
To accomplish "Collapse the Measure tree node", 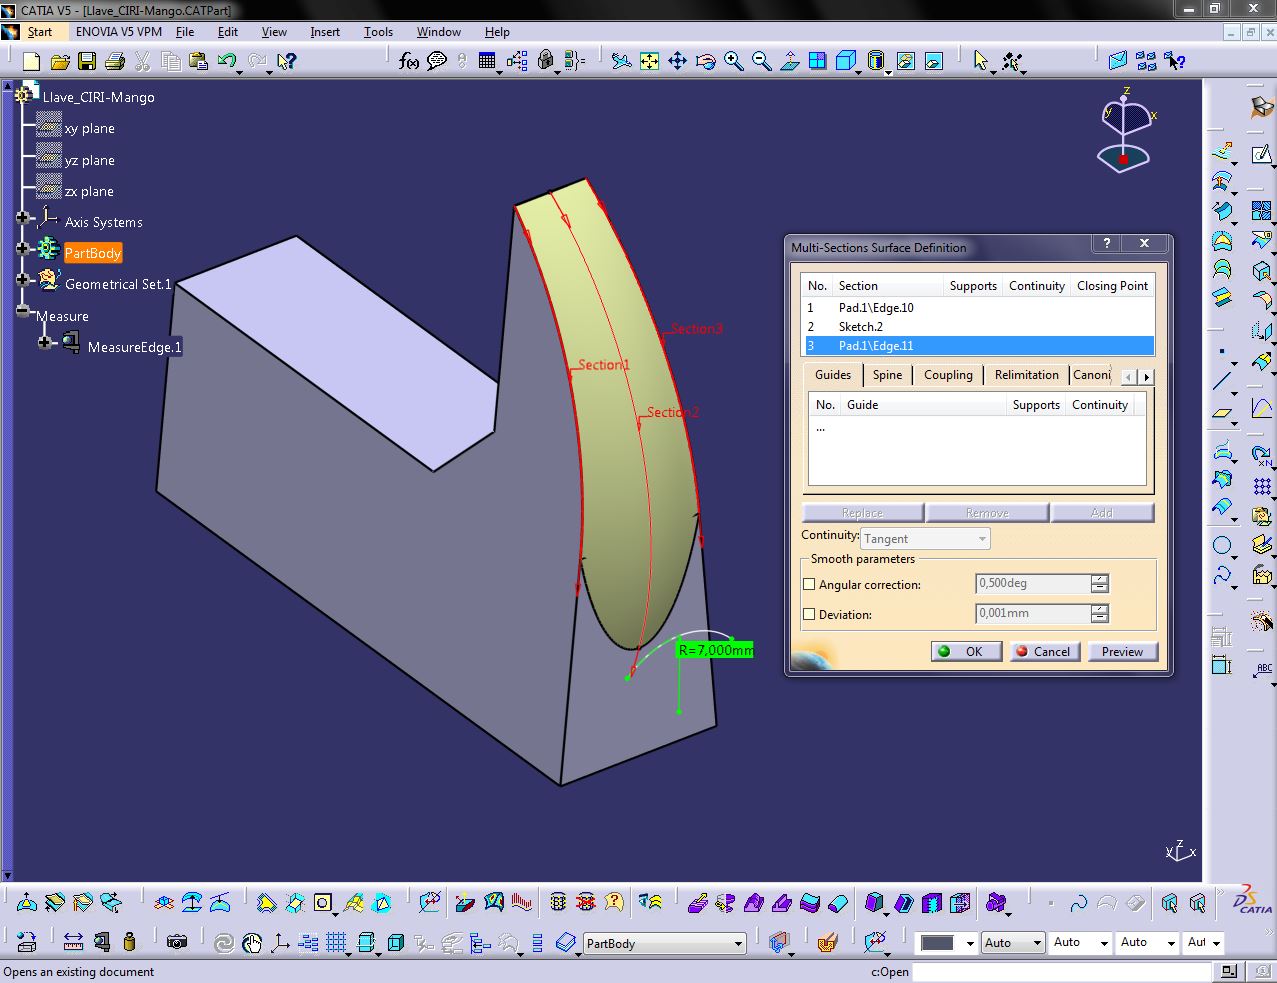I will pos(22,312).
